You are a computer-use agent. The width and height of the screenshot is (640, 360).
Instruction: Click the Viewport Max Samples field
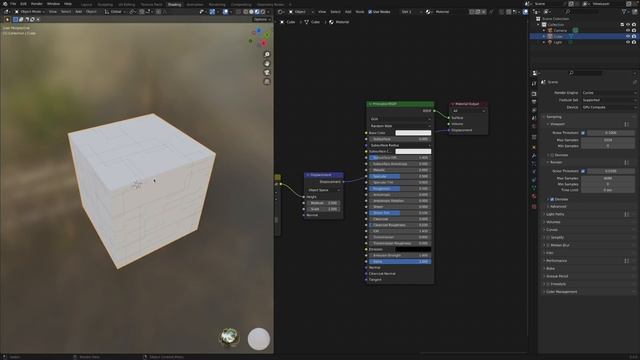[x=608, y=140]
